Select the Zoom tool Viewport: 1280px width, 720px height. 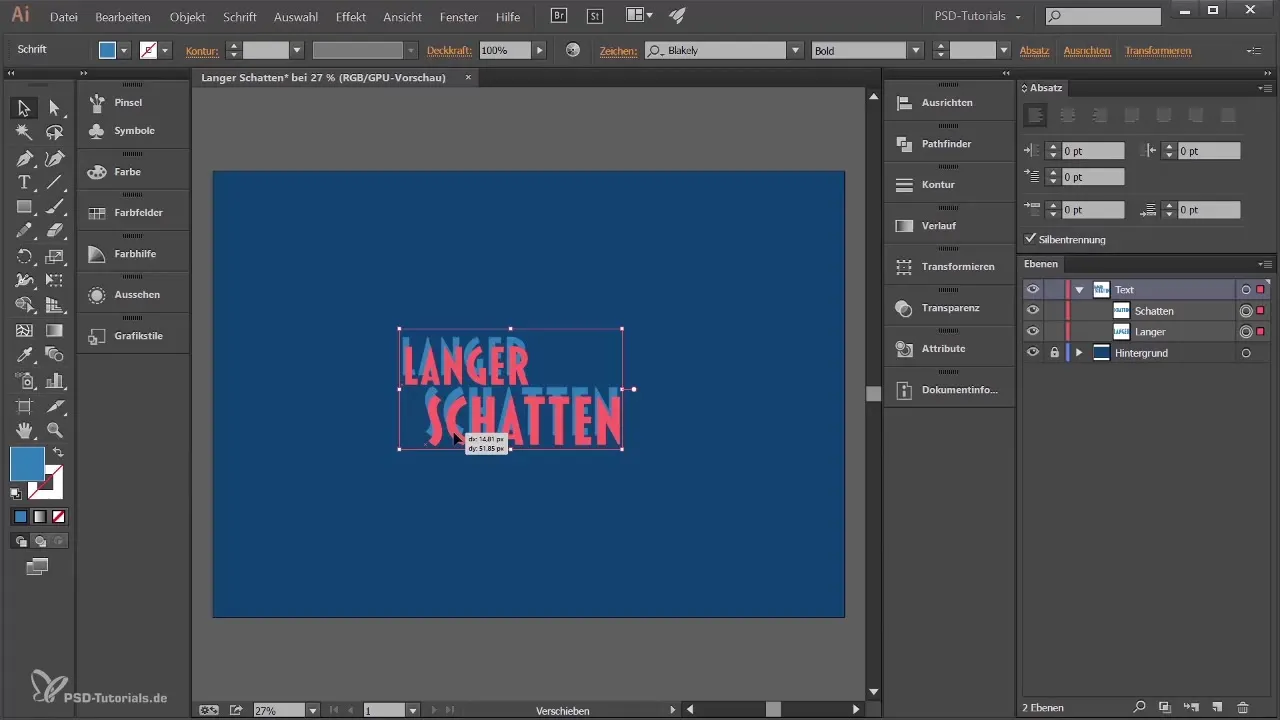pos(55,430)
